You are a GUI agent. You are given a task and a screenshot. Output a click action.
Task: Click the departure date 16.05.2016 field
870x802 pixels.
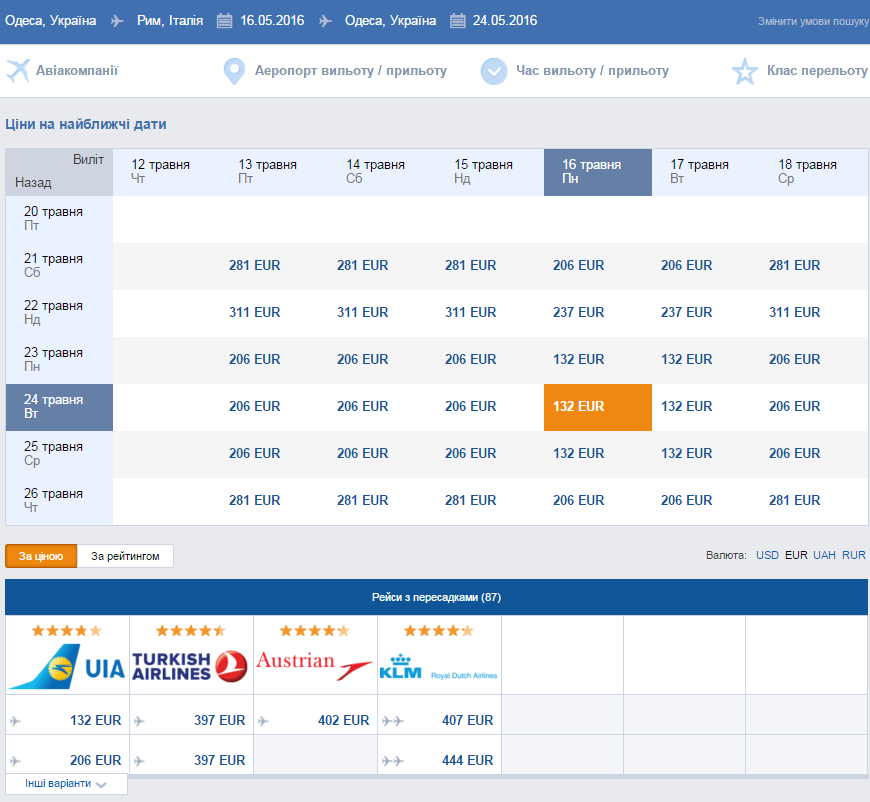pyautogui.click(x=272, y=21)
